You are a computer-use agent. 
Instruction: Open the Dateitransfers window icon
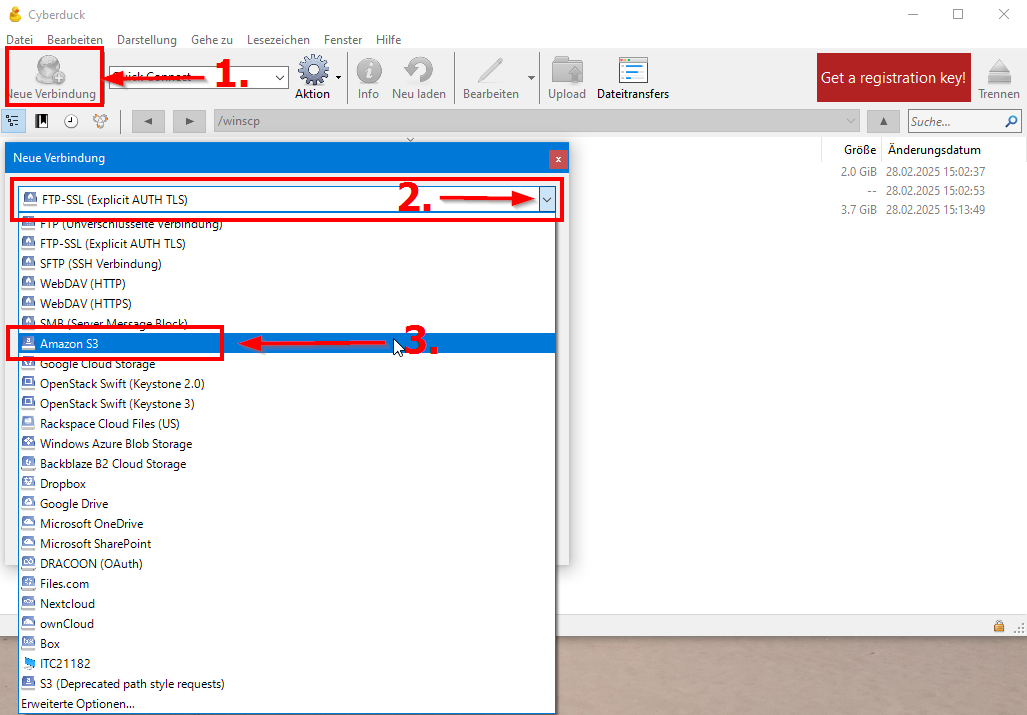click(632, 71)
